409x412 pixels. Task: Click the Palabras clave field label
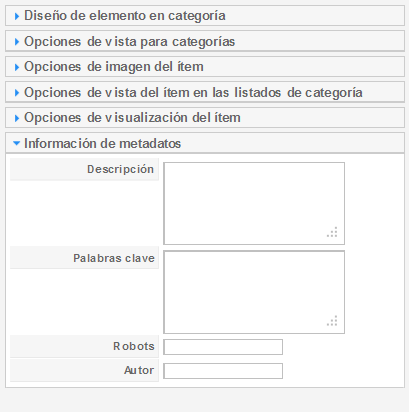[x=114, y=258]
